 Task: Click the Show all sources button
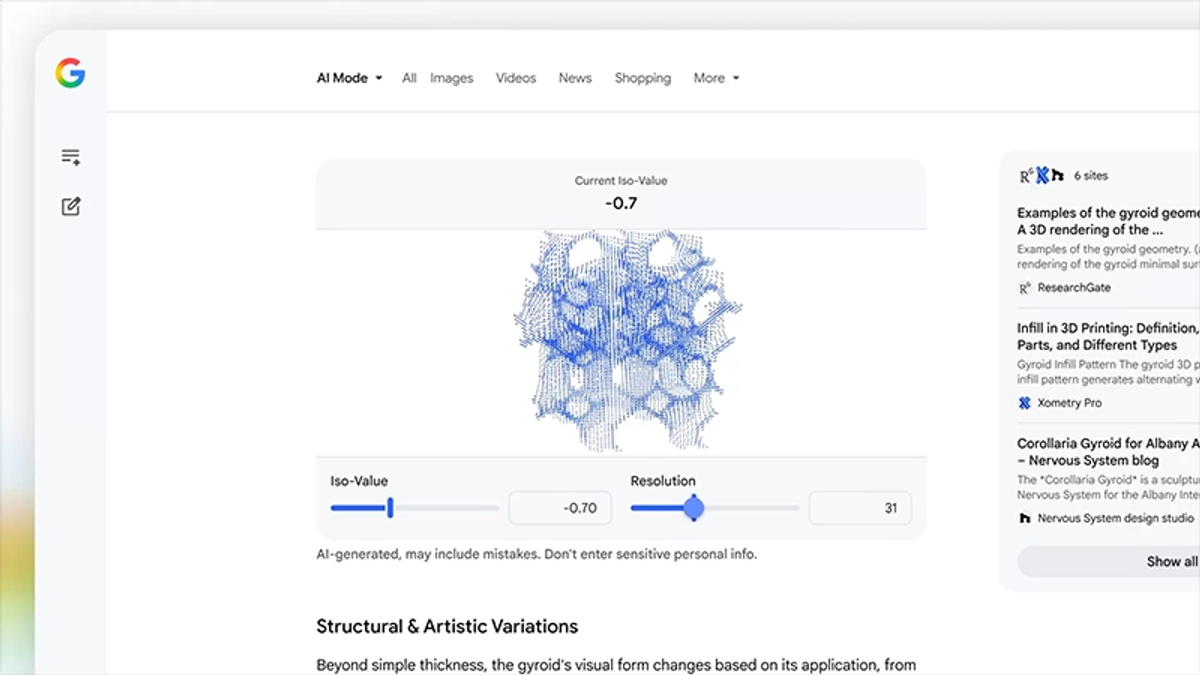click(x=1109, y=561)
